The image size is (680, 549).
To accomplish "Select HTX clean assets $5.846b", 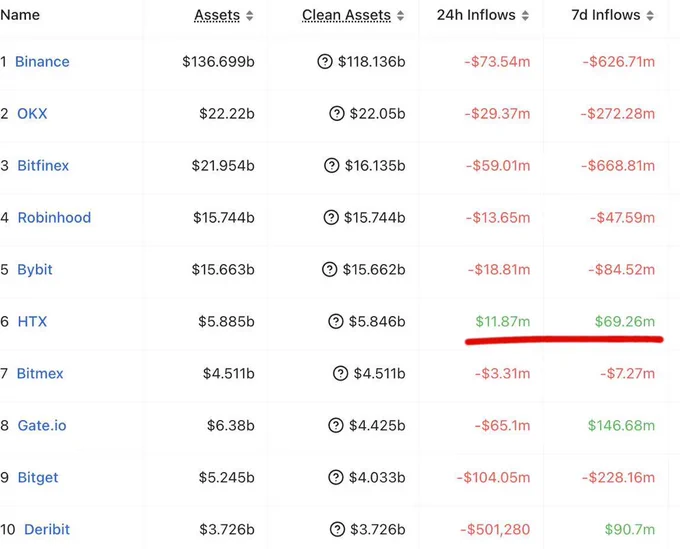I will (377, 321).
